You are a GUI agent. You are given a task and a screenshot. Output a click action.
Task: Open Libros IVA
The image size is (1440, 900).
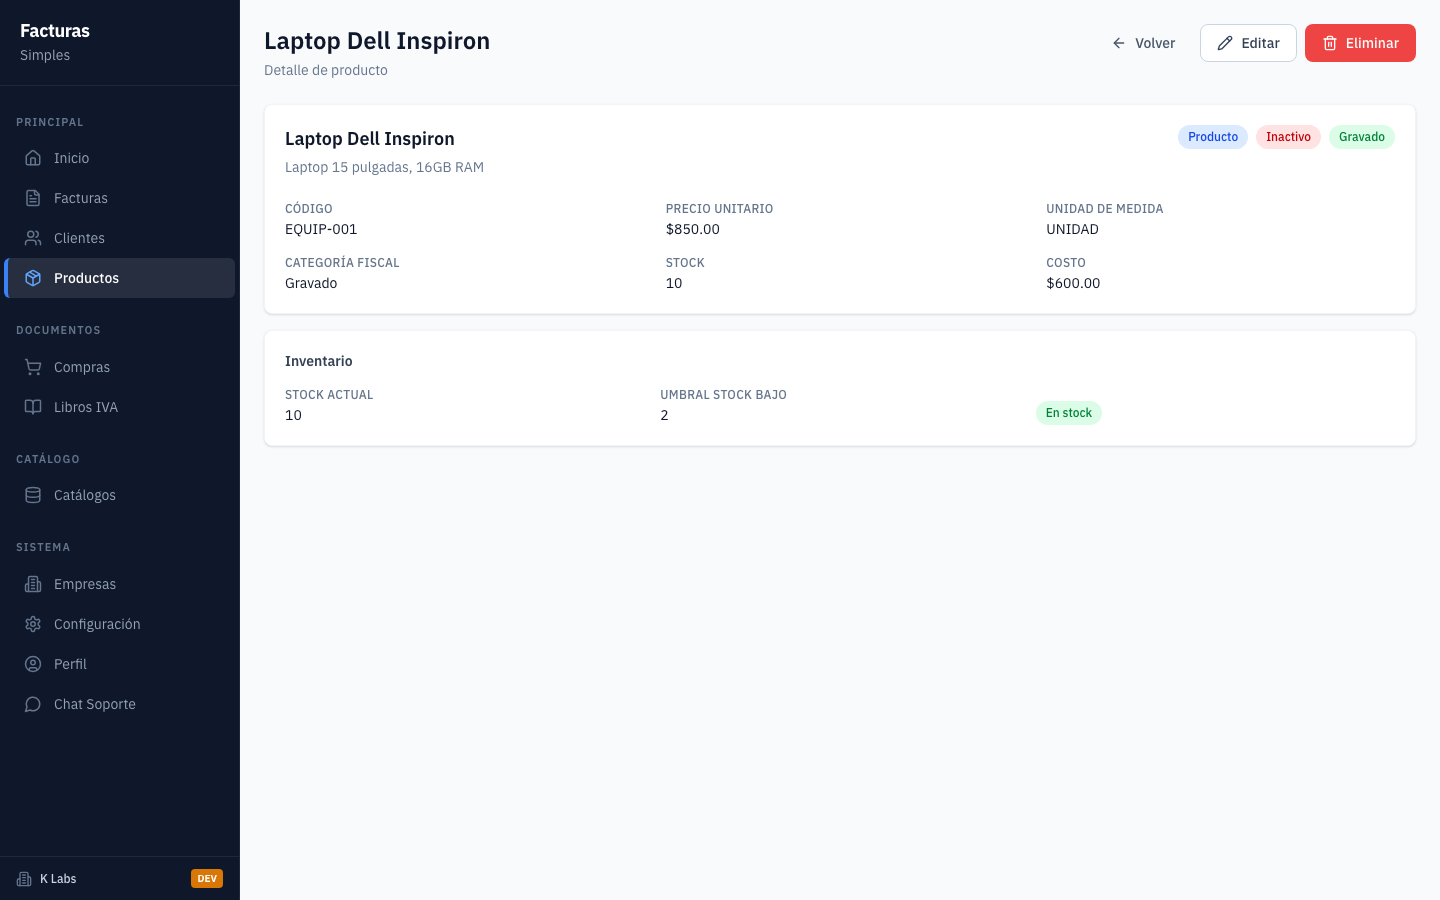tap(120, 407)
